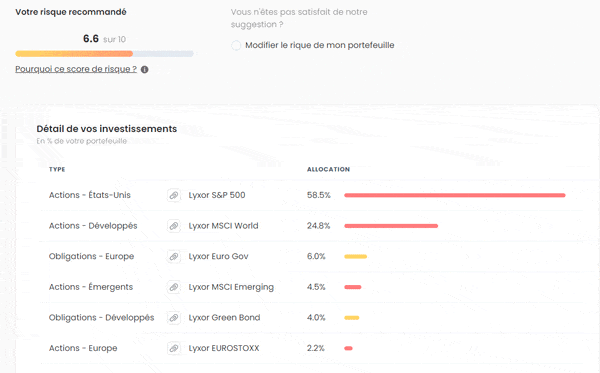Click the 58.5% allocation bar for S&P 500
This screenshot has height=373, width=600.
[455, 195]
